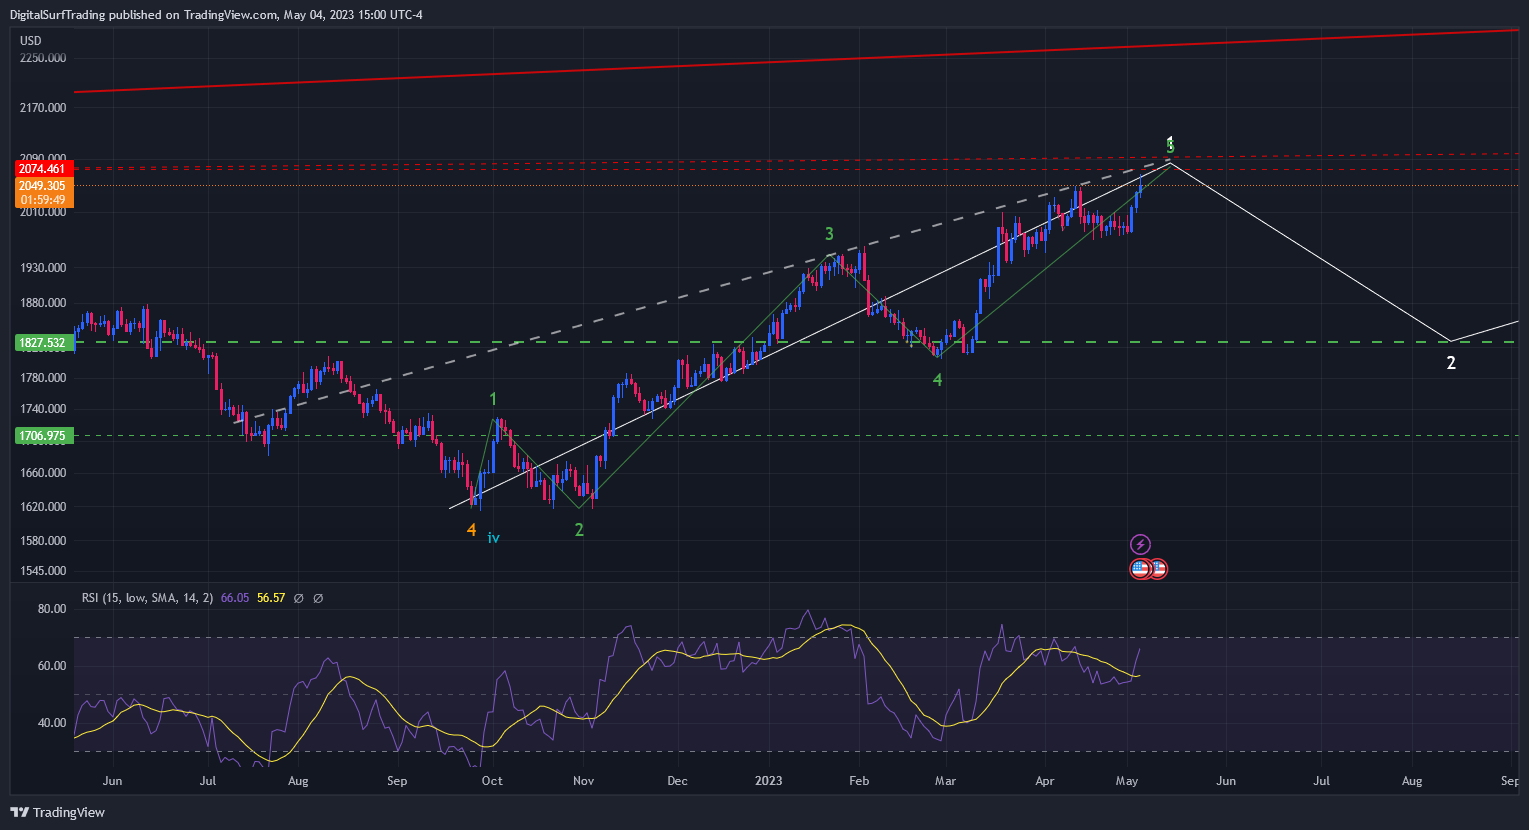Click the 2170.000 price axis label

tap(43, 108)
